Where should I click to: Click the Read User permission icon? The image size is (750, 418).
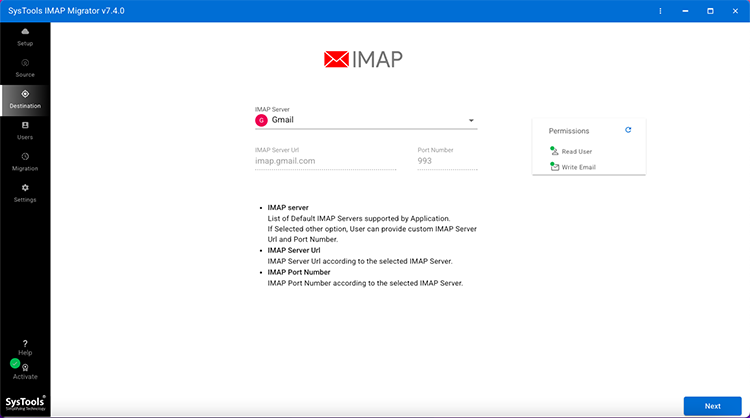(554, 151)
